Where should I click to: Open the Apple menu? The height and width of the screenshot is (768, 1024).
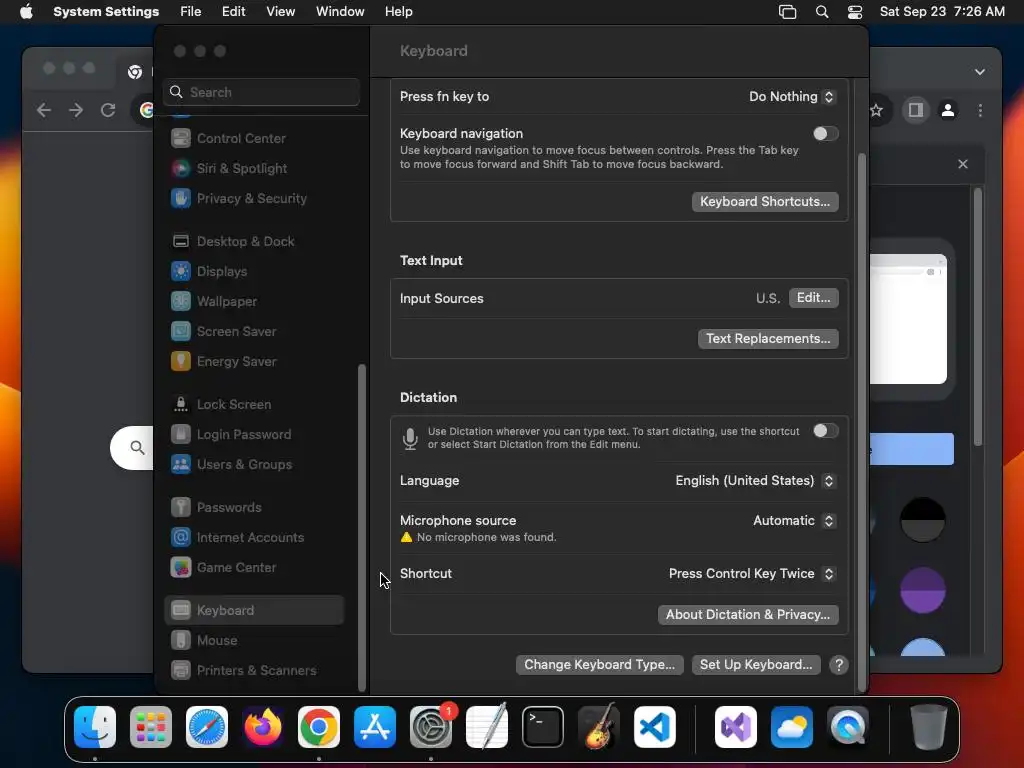point(26,12)
